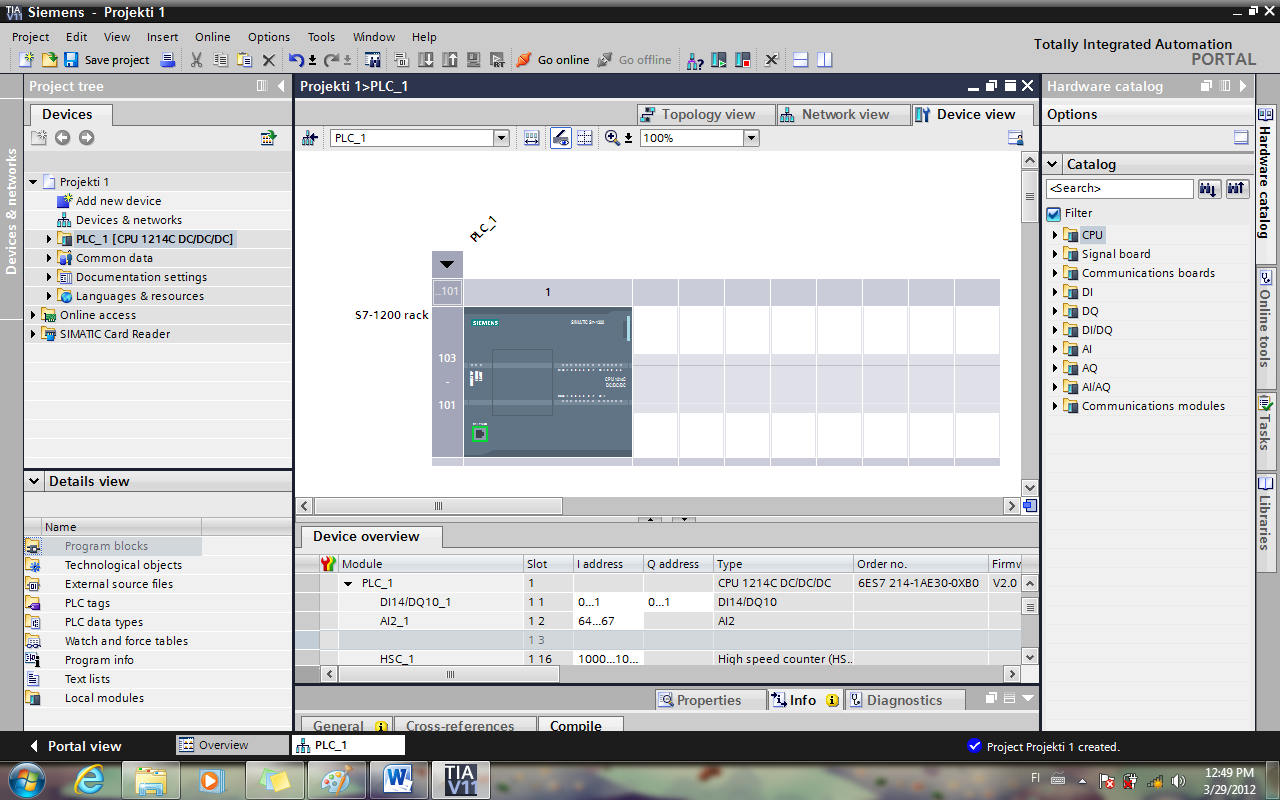Click the Print icon in toolbar
Screen dimensions: 1280x800
tap(168, 60)
